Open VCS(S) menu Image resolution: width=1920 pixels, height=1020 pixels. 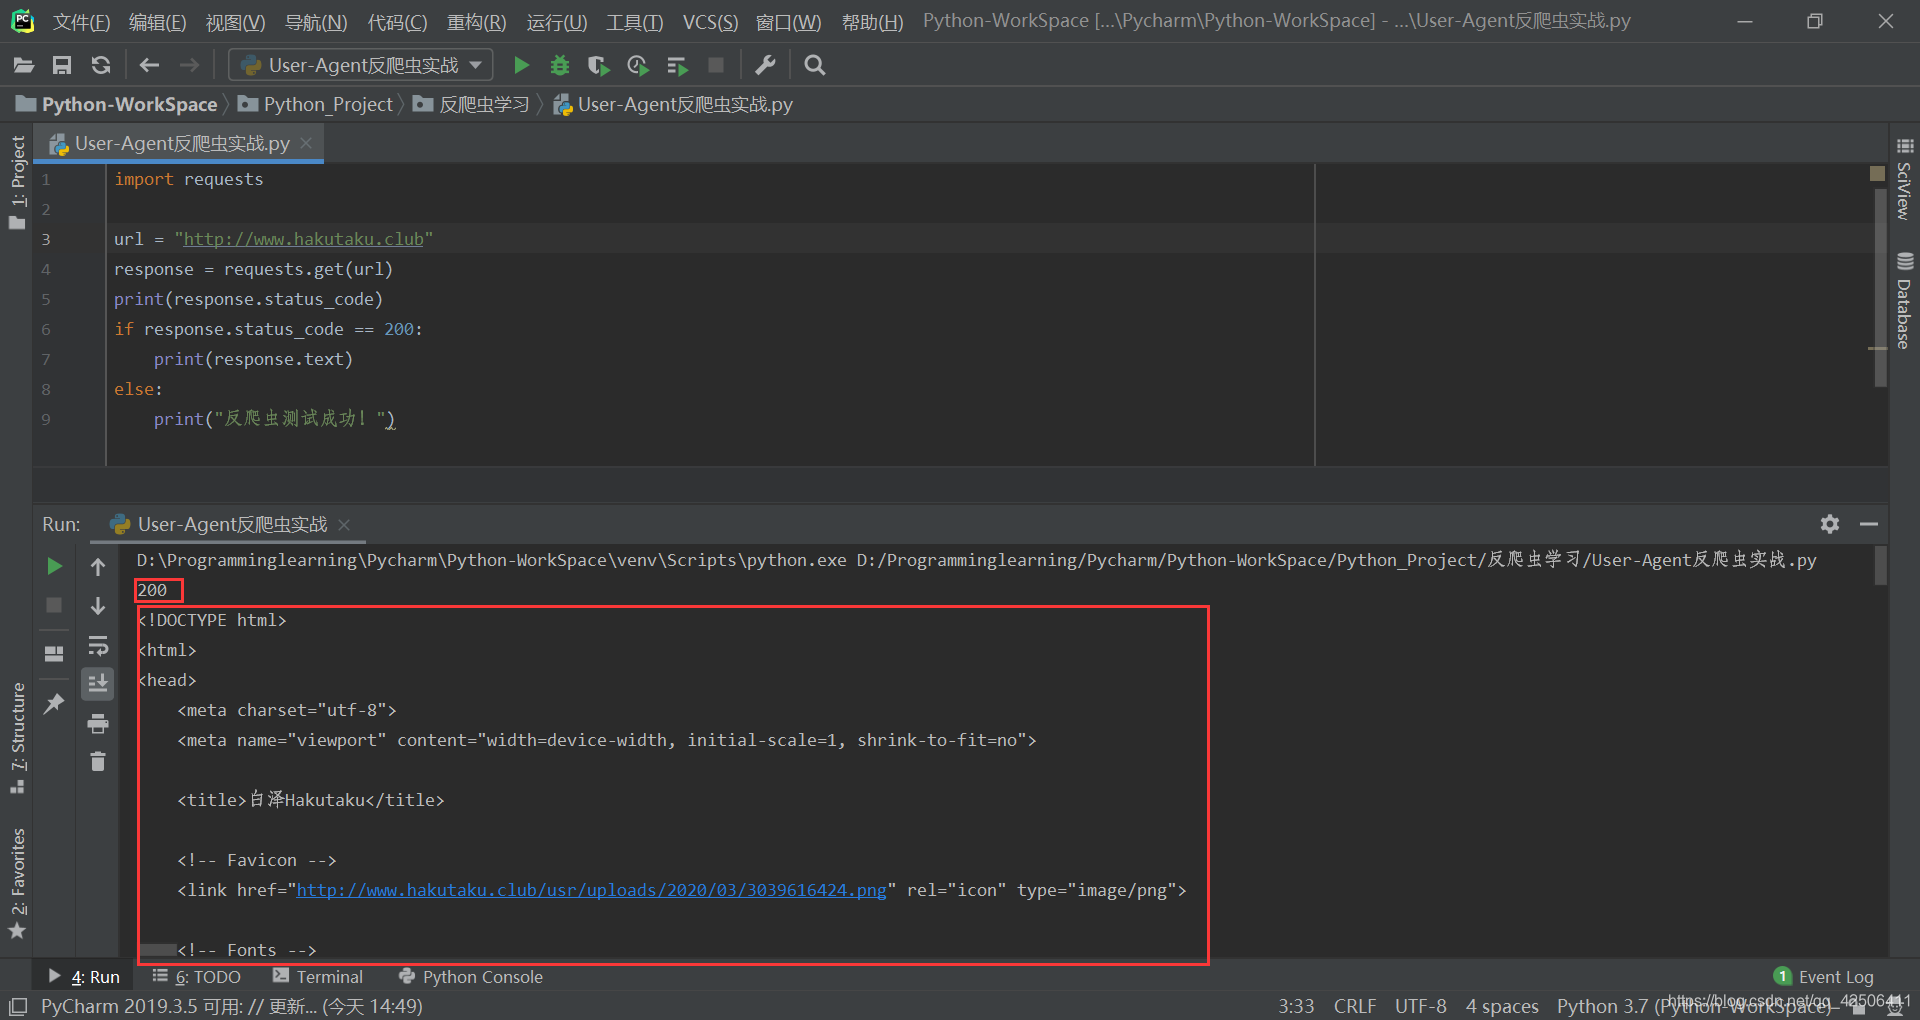click(x=710, y=22)
